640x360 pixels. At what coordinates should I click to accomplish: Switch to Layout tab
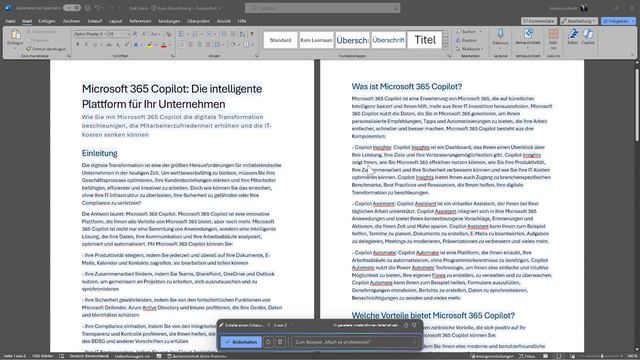[x=116, y=21]
